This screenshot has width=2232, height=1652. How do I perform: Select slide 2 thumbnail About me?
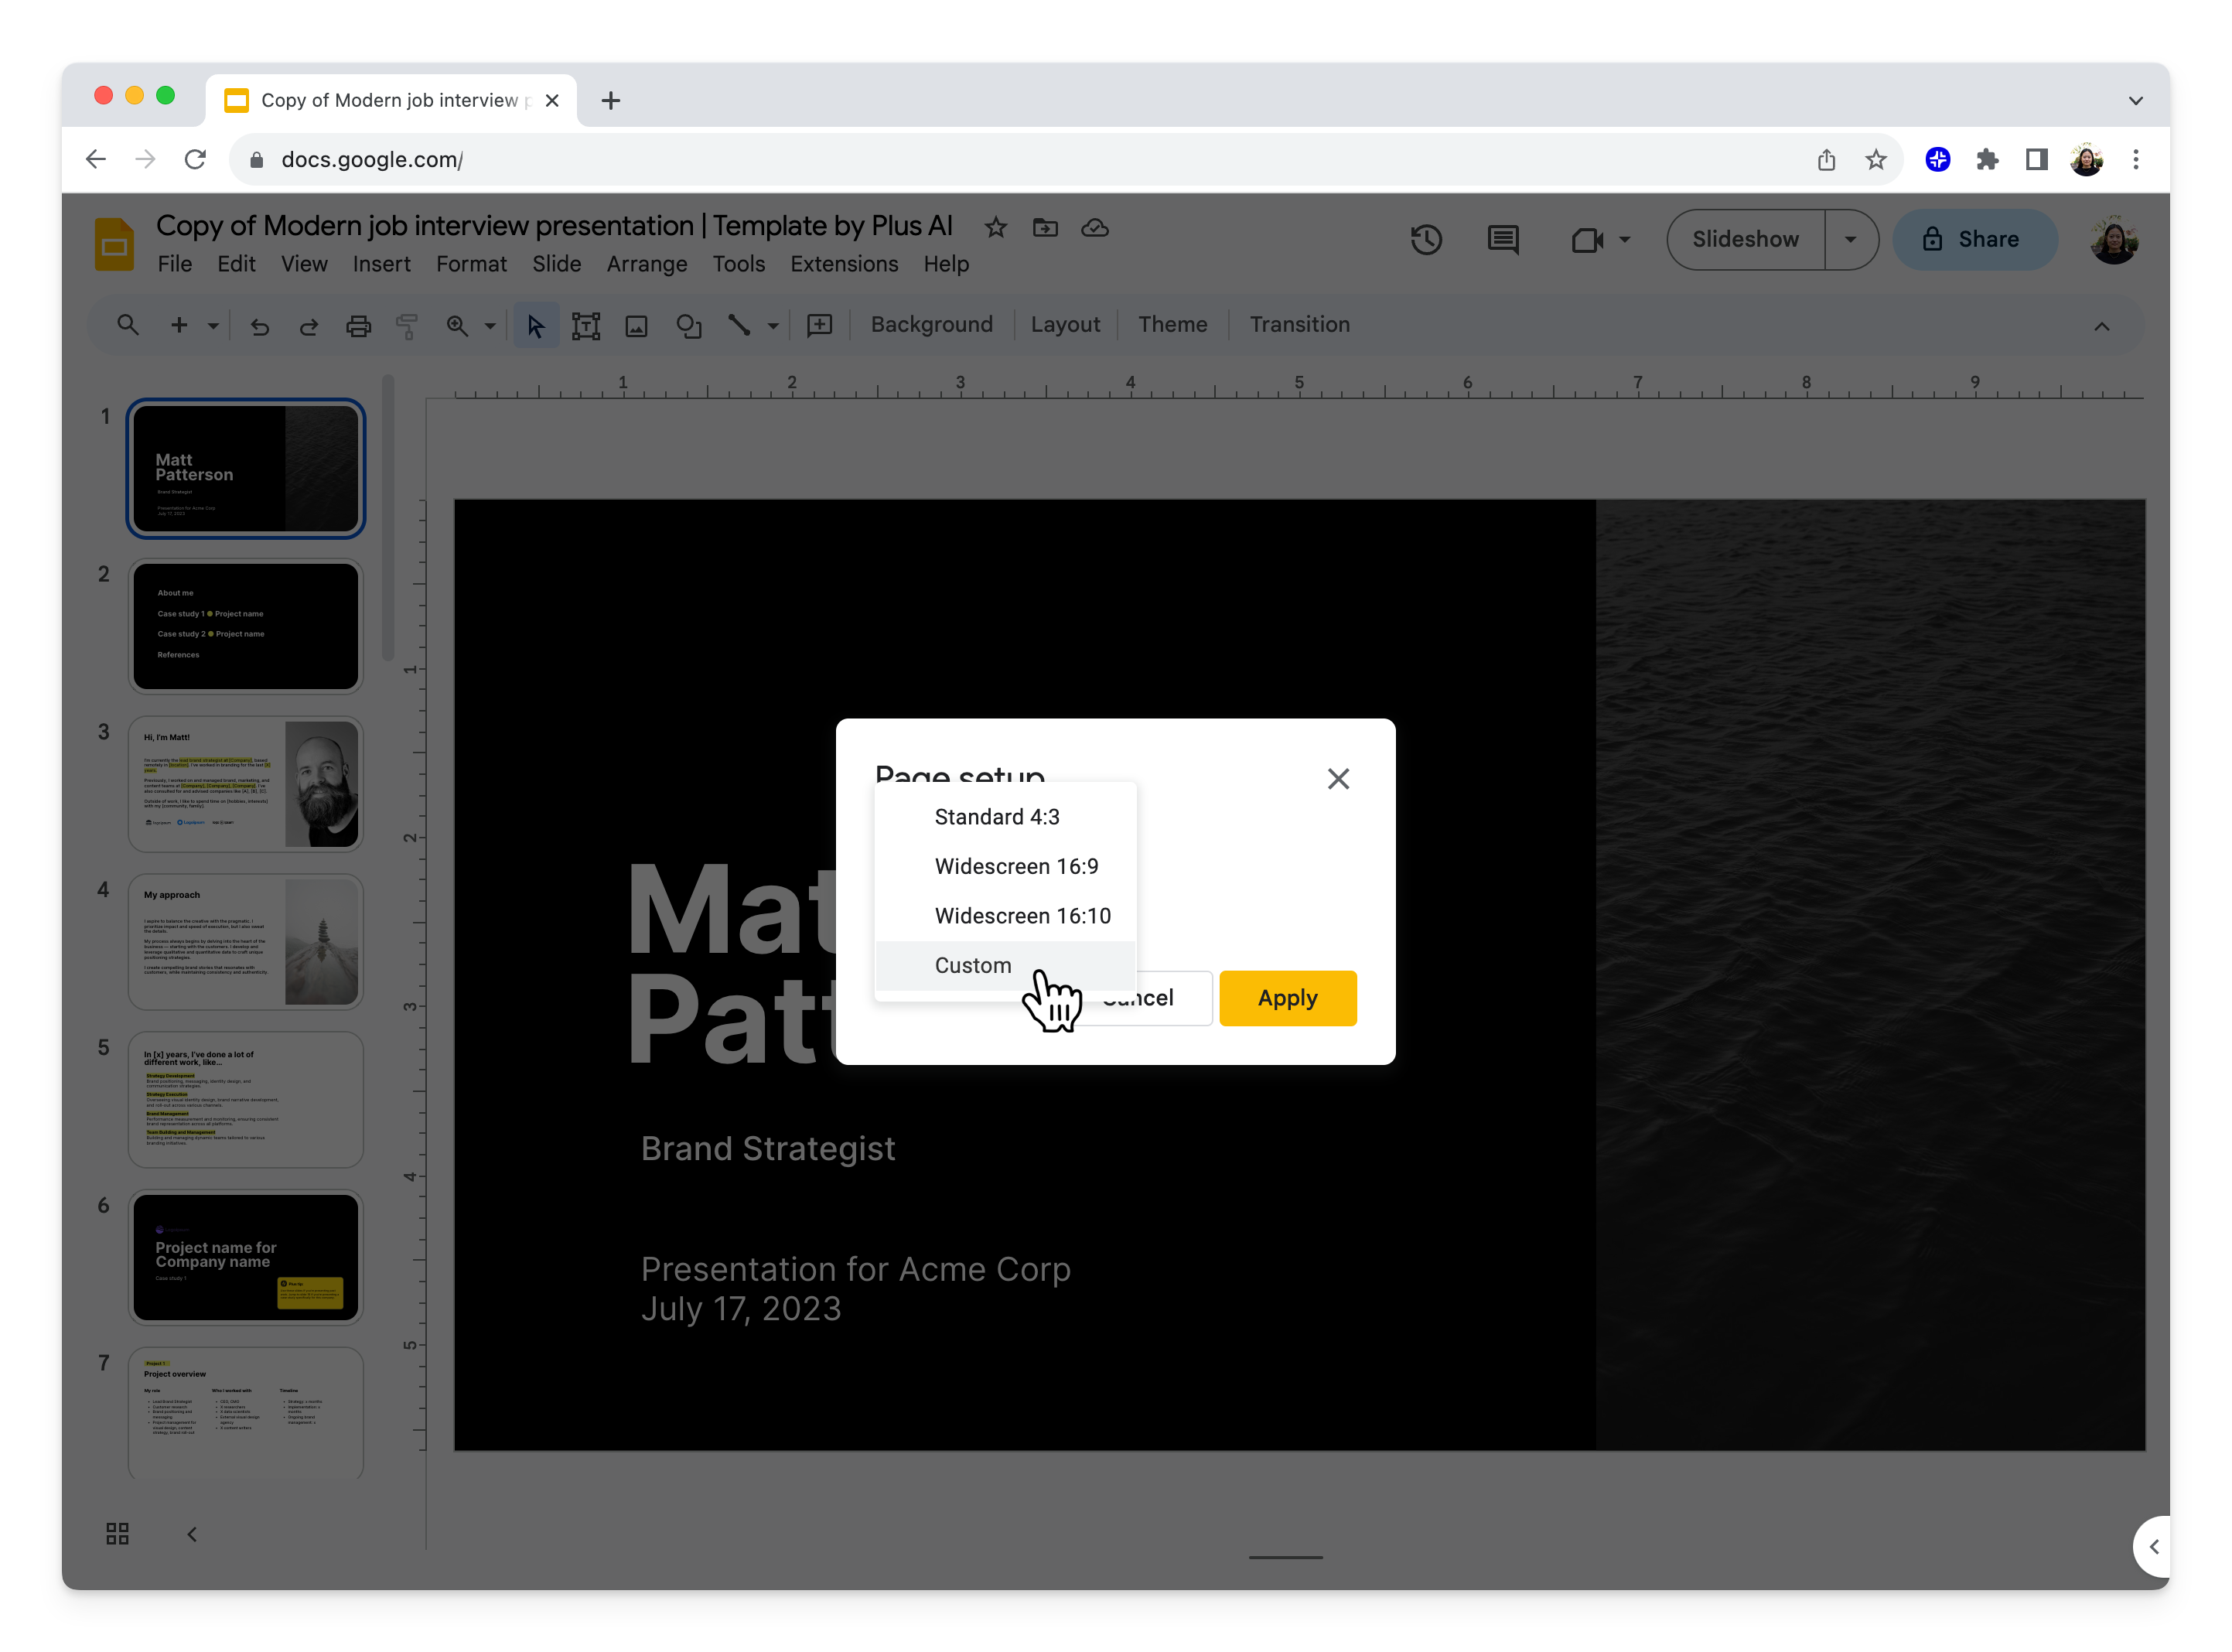246,626
